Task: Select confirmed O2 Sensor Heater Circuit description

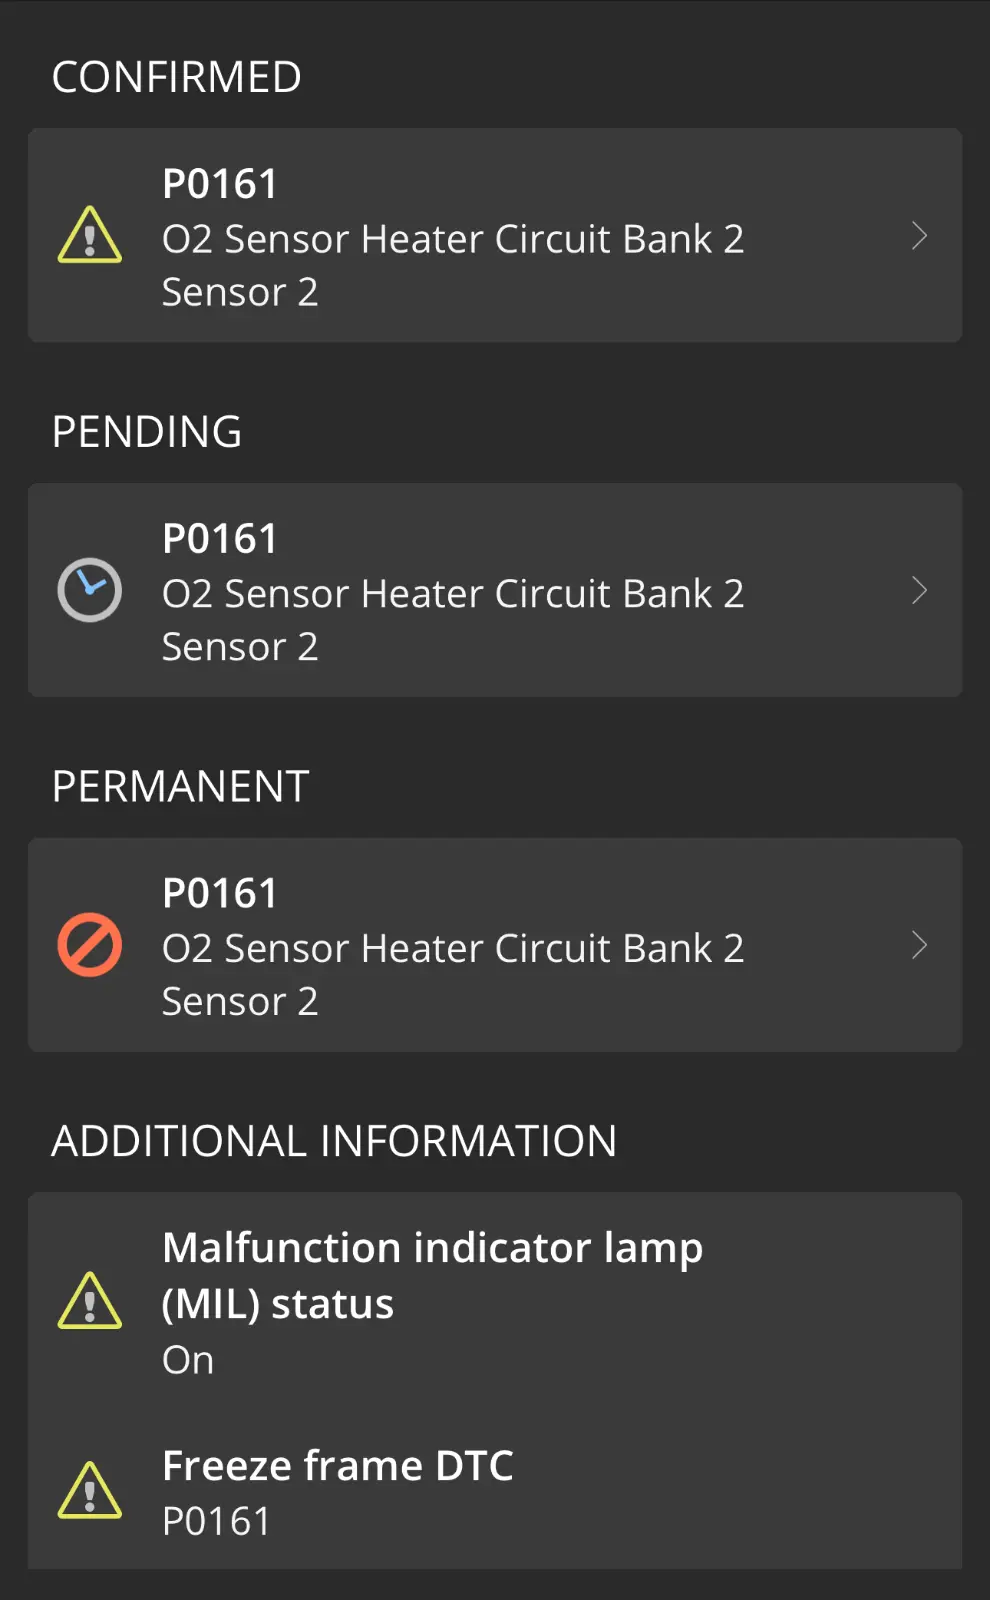Action: [x=453, y=266]
